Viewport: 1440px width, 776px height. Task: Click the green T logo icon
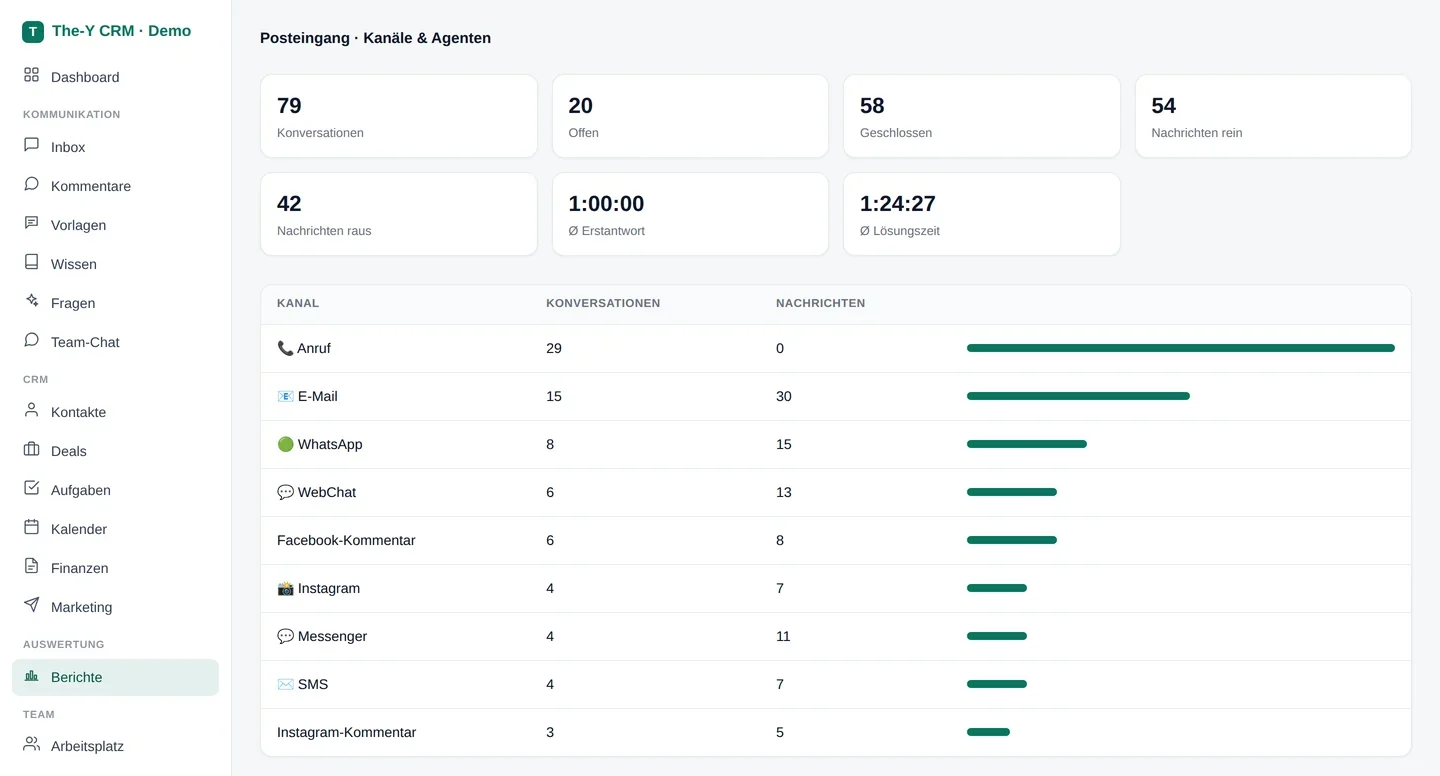coord(33,32)
